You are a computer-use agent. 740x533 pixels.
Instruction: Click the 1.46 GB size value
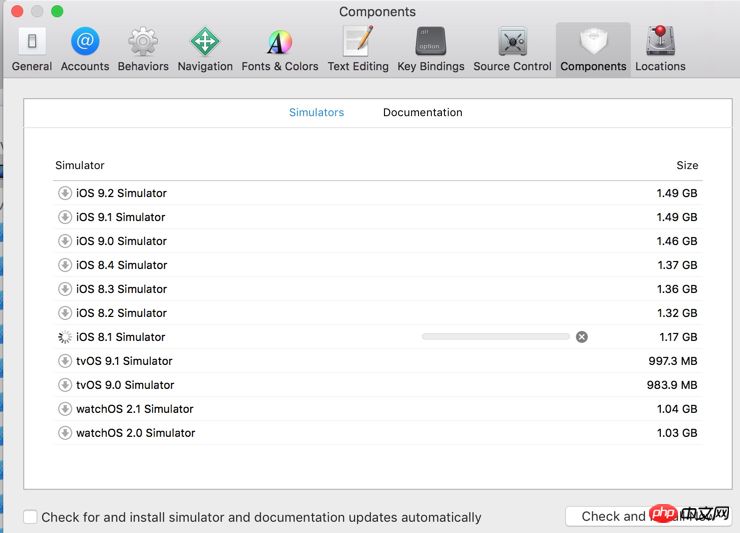point(677,241)
